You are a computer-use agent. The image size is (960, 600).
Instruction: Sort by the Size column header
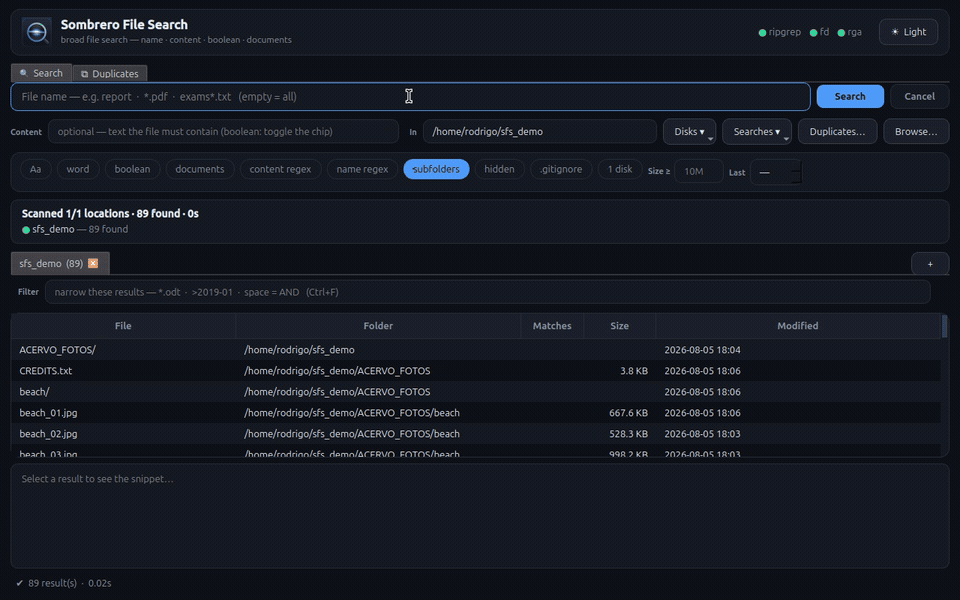620,326
